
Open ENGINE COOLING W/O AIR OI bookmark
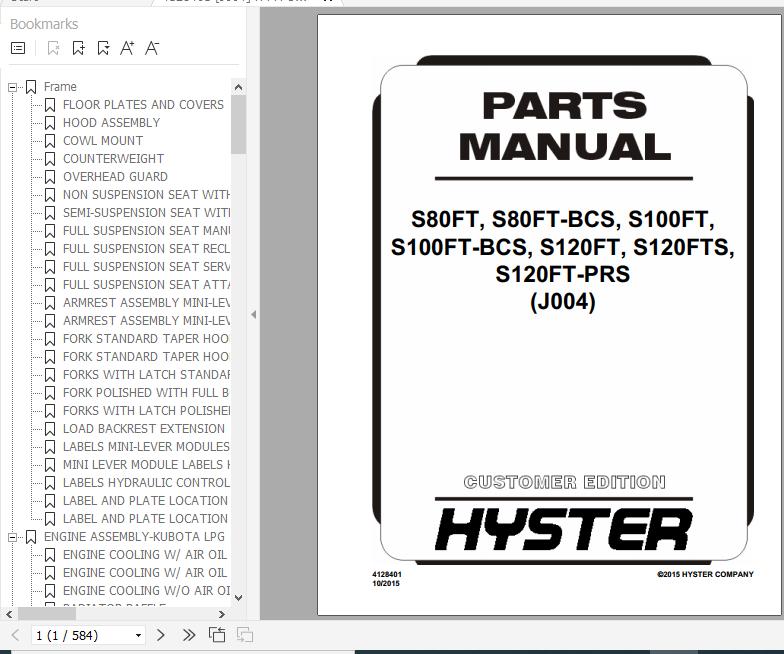[146, 590]
